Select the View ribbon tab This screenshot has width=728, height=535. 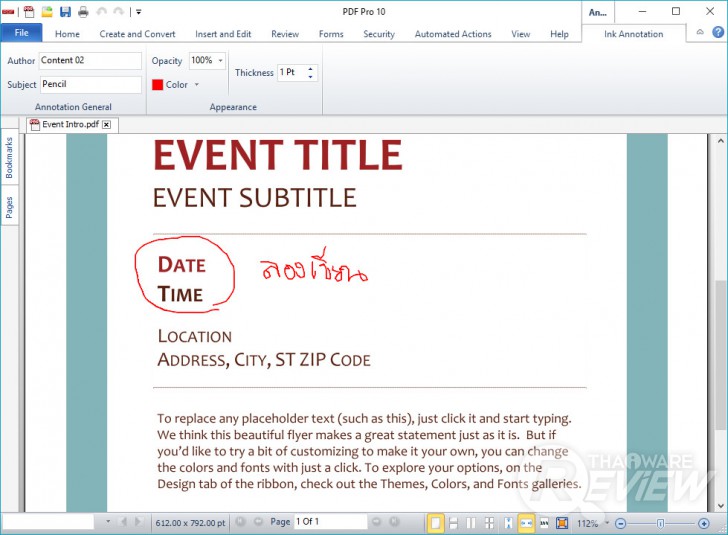[520, 34]
